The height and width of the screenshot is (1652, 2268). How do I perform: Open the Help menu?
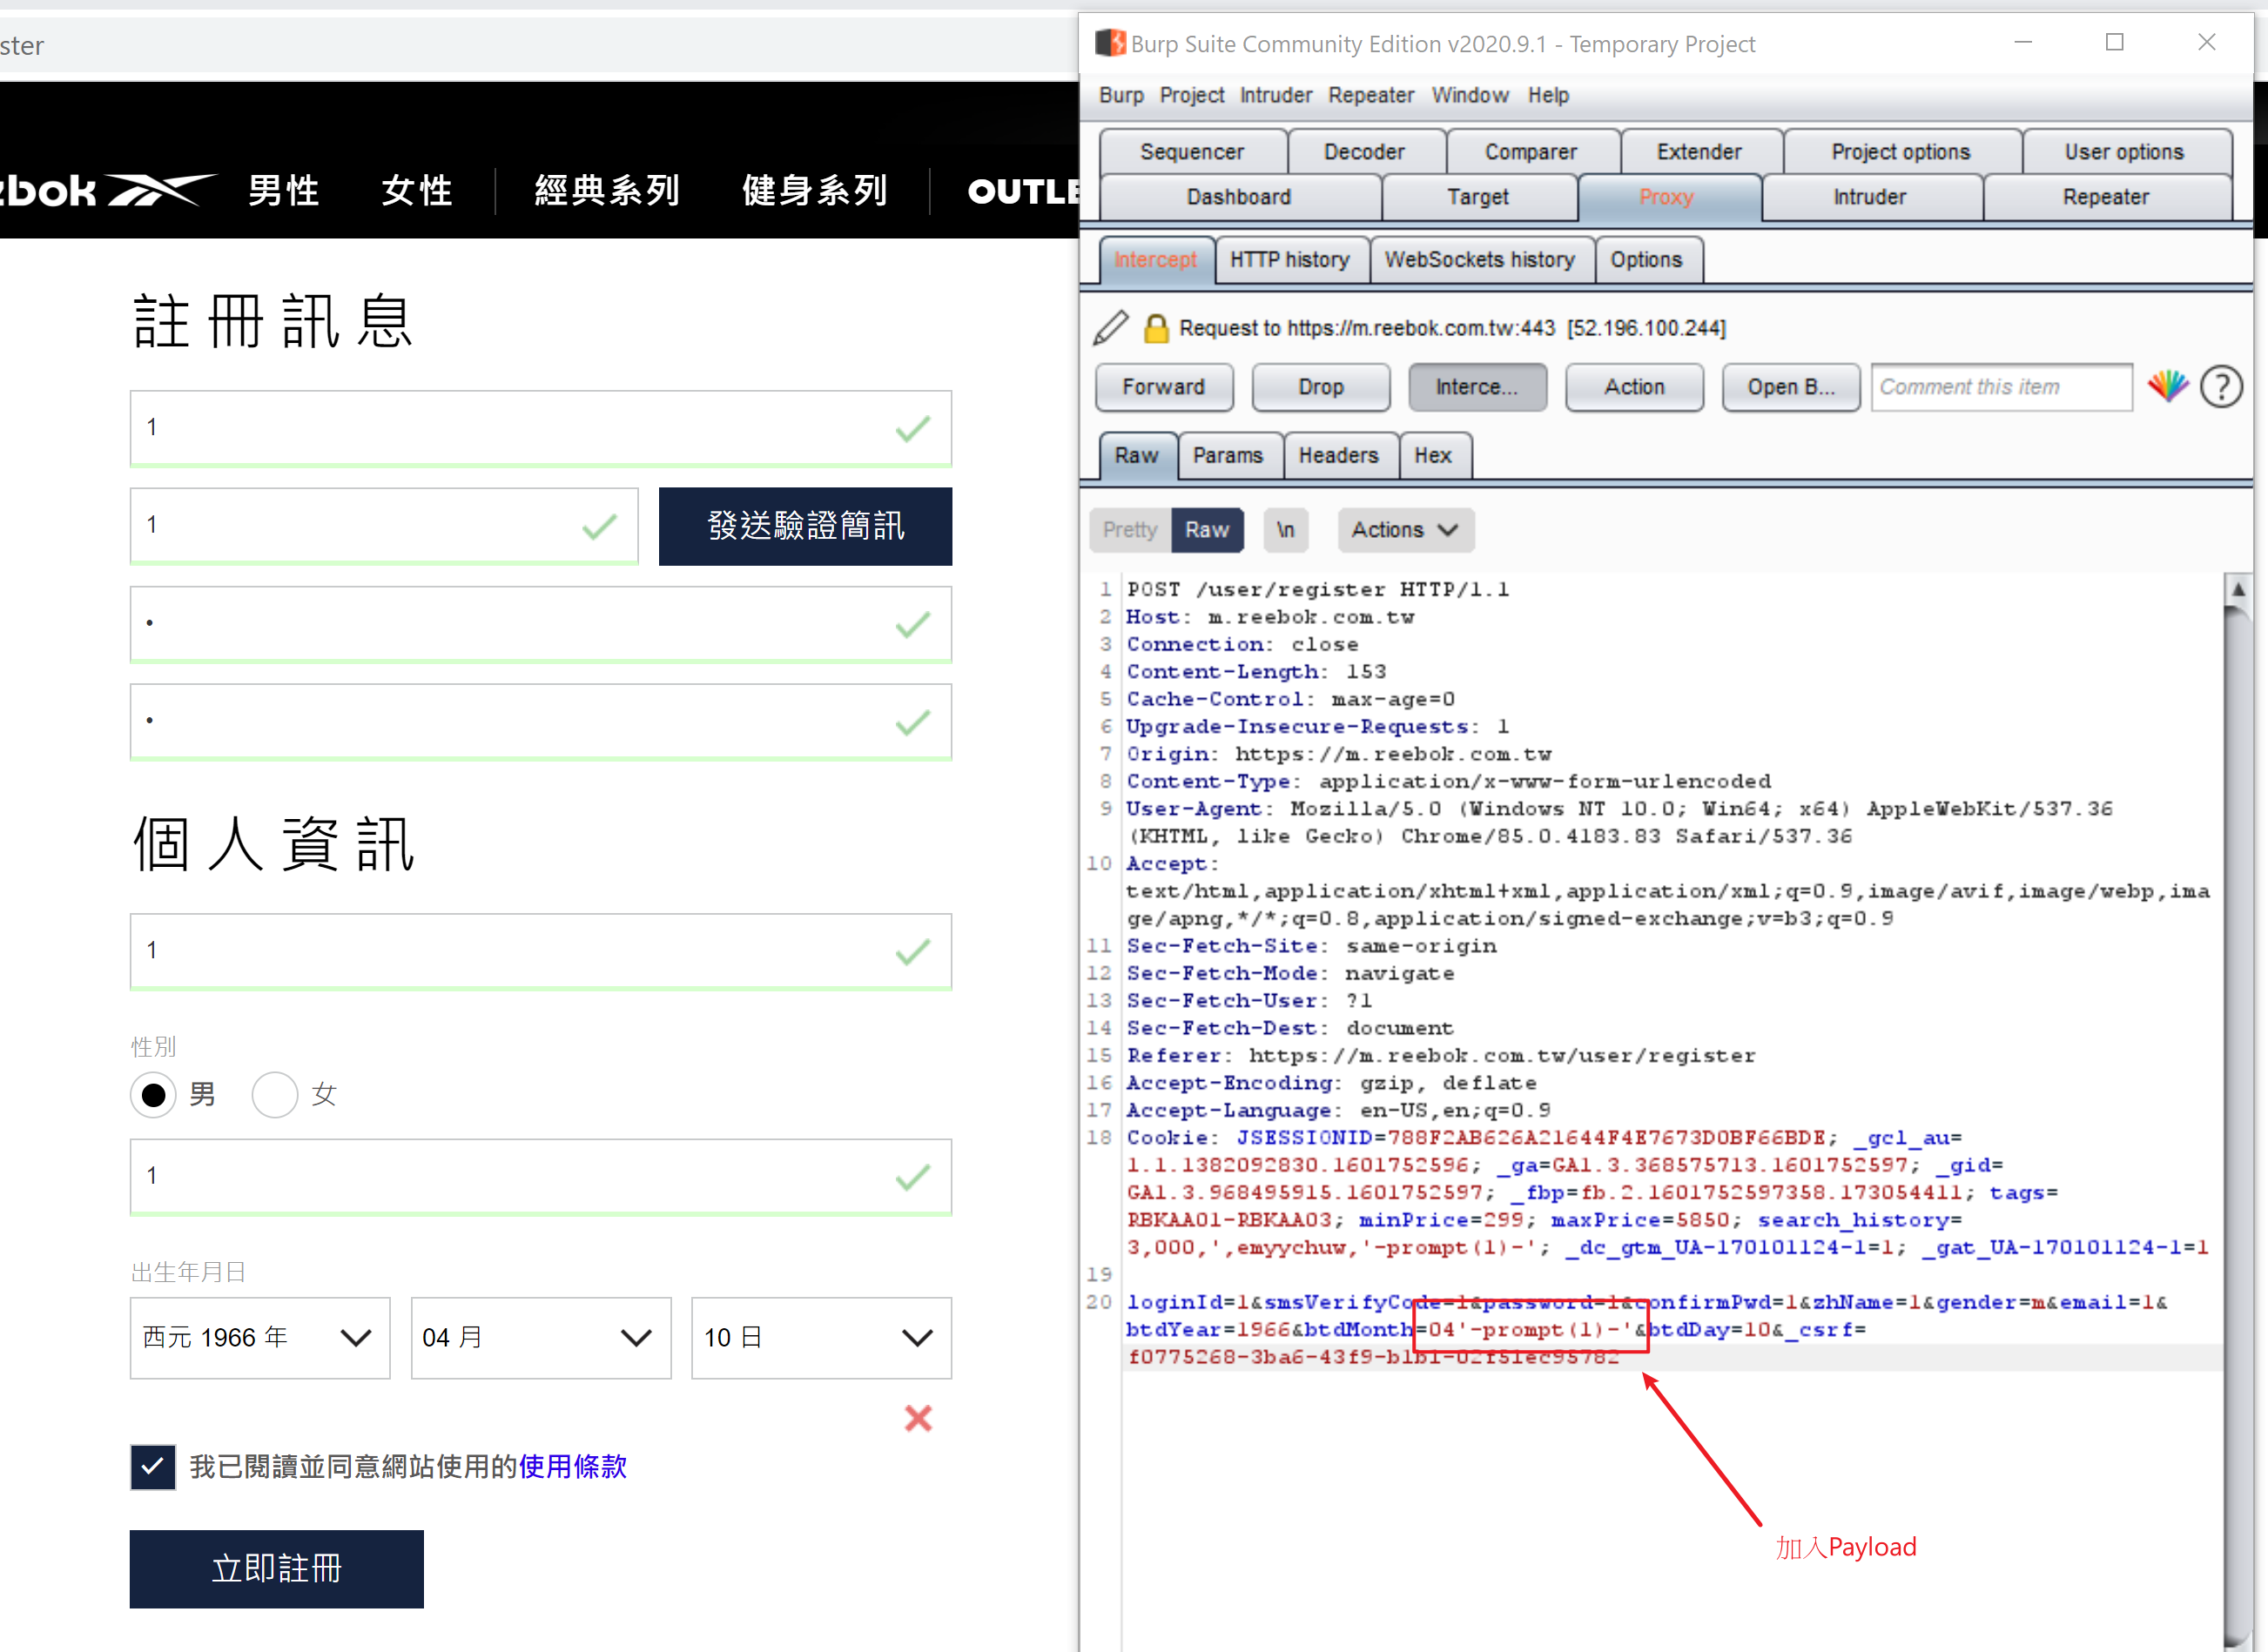click(x=1548, y=95)
